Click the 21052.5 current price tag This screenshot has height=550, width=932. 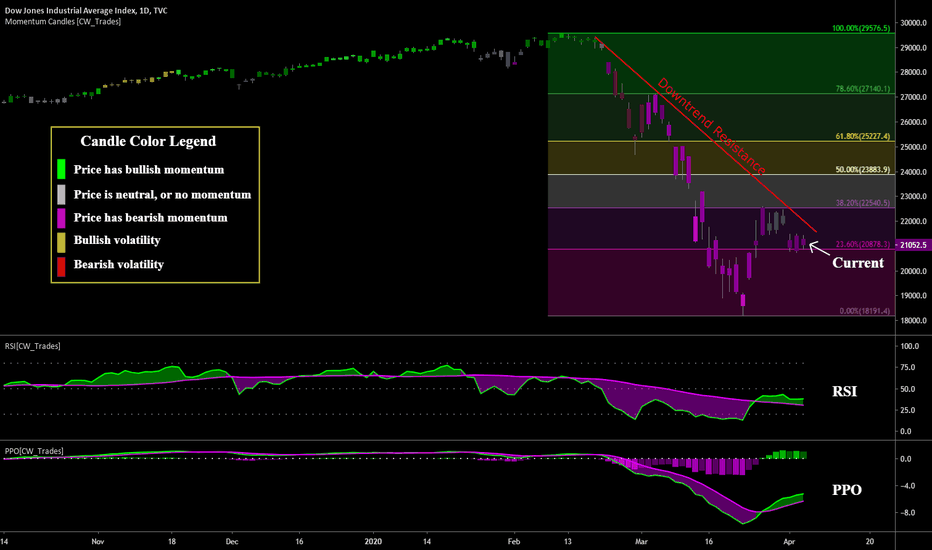914,245
